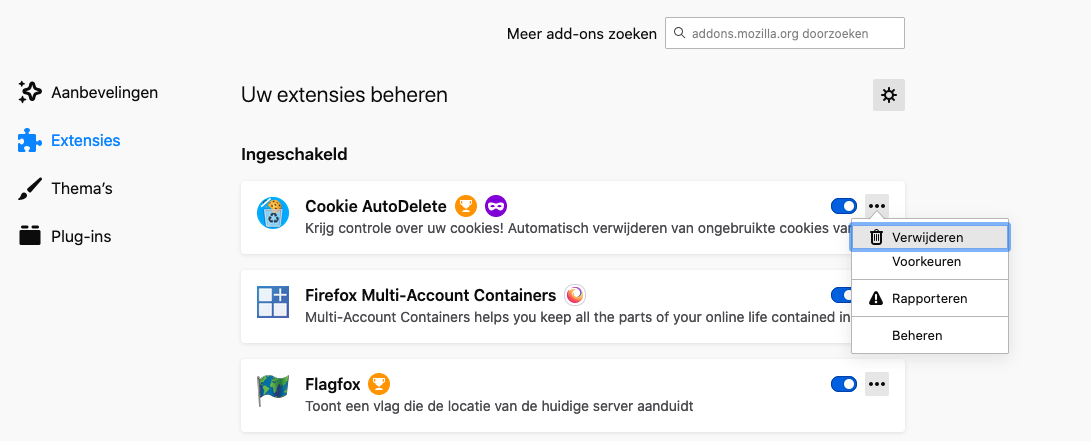Click the Firefox badge next to Multi-Account Containers
The width and height of the screenshot is (1091, 441).
(575, 295)
